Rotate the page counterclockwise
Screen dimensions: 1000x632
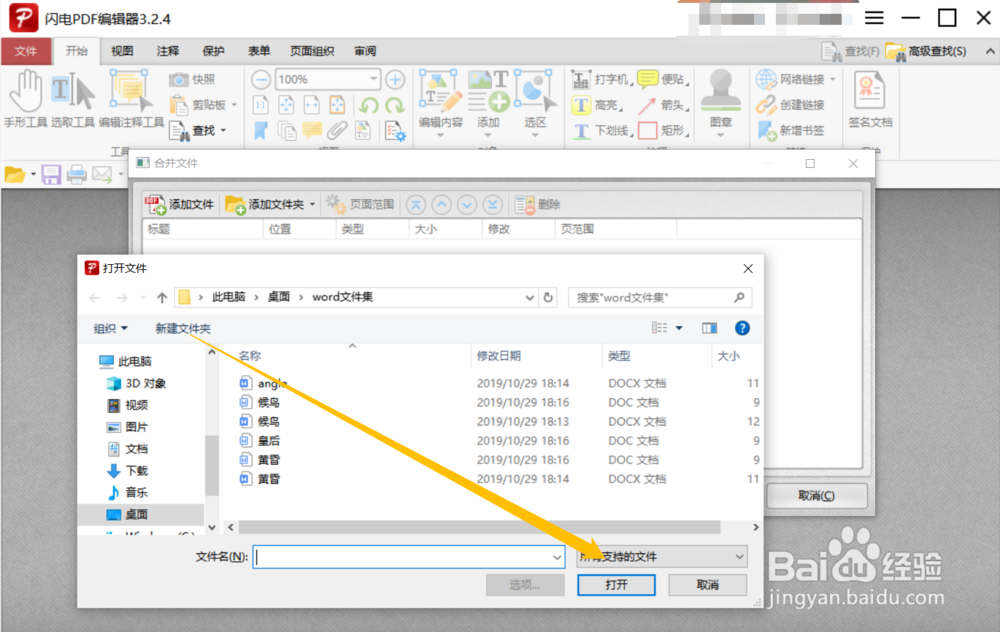[x=369, y=105]
